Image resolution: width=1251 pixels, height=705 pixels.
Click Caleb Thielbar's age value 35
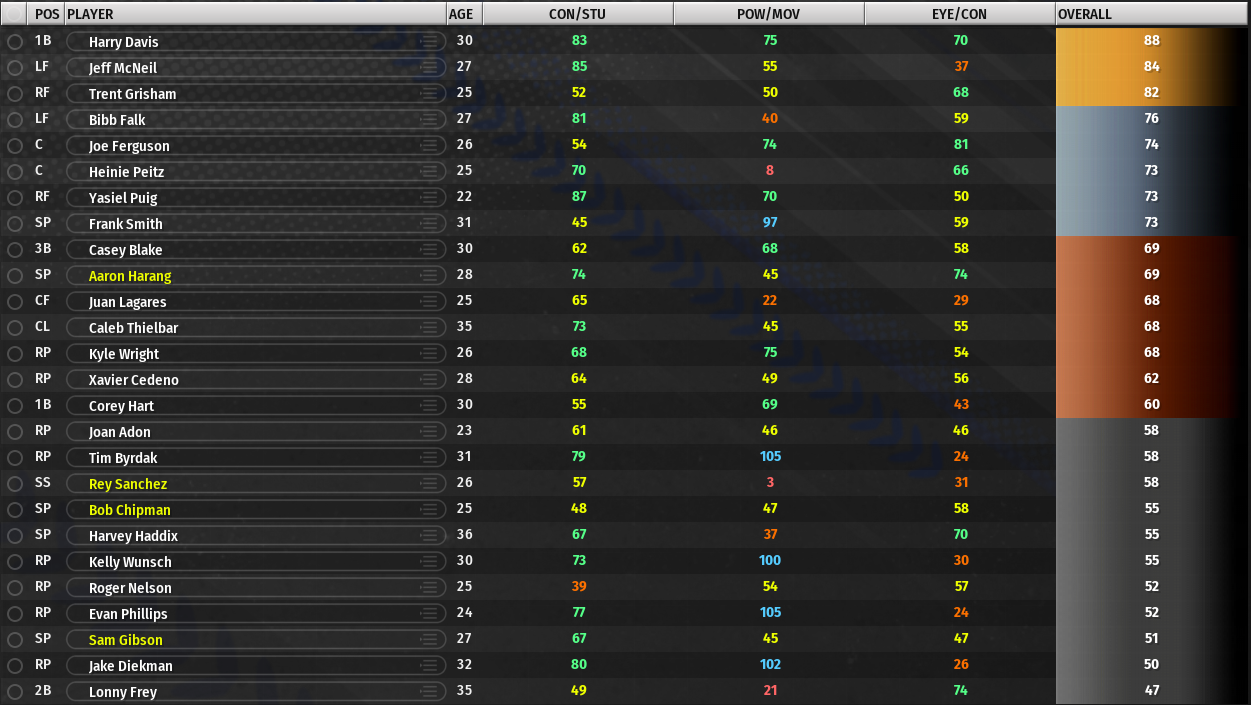465,327
